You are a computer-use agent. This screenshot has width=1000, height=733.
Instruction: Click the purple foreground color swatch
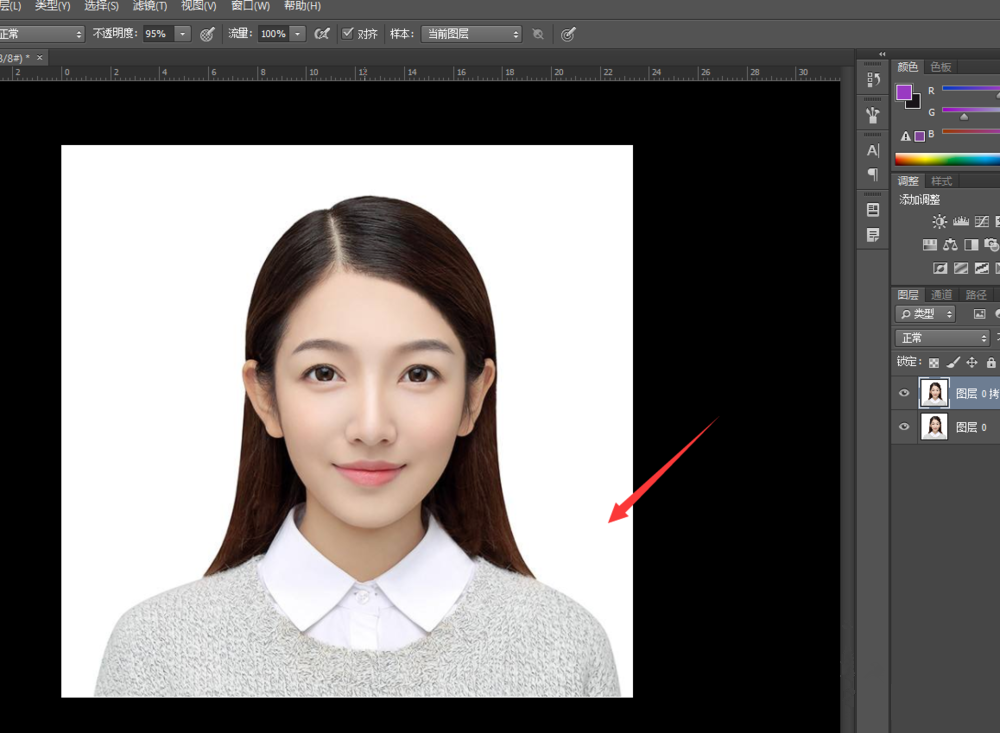(904, 92)
